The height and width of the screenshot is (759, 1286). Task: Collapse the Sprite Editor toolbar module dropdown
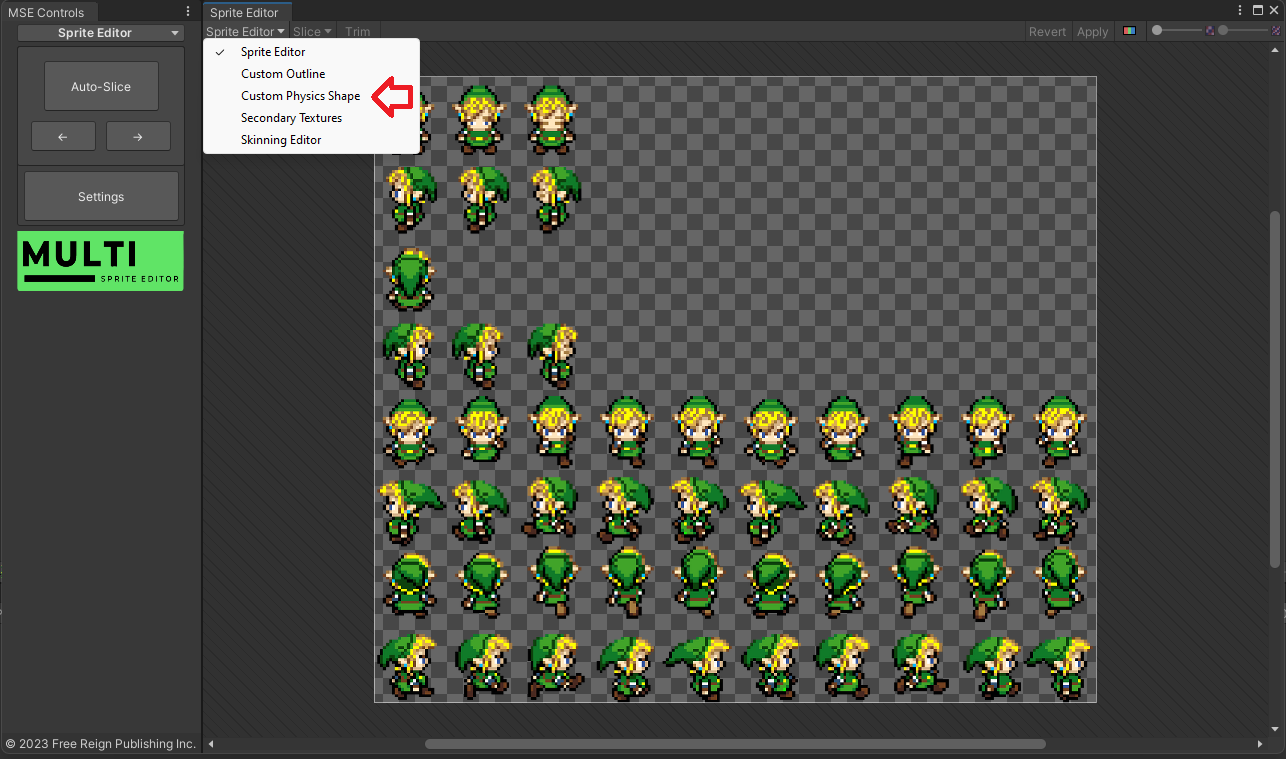coord(246,32)
